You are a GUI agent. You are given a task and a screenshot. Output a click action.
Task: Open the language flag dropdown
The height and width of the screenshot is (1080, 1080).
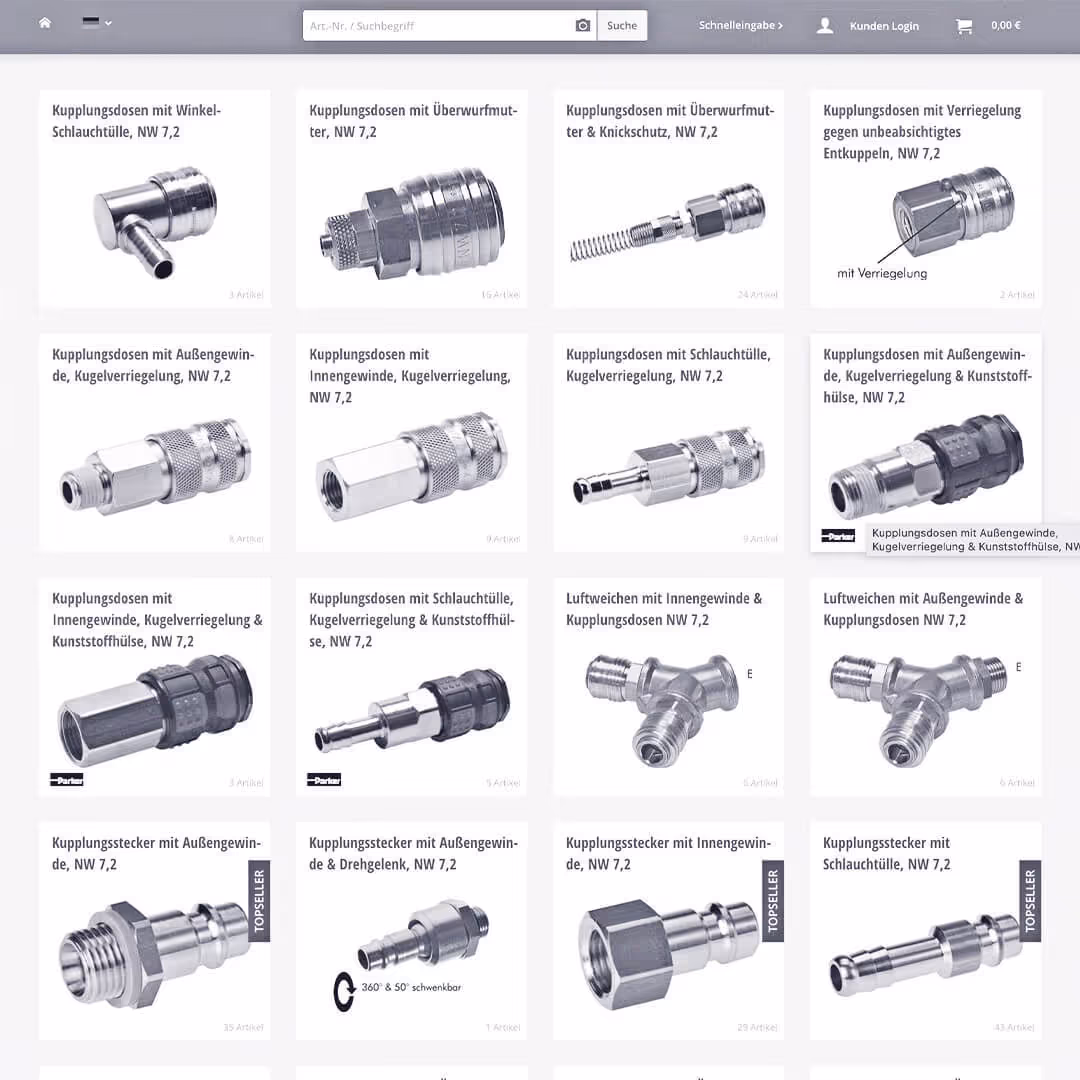pyautogui.click(x=96, y=23)
